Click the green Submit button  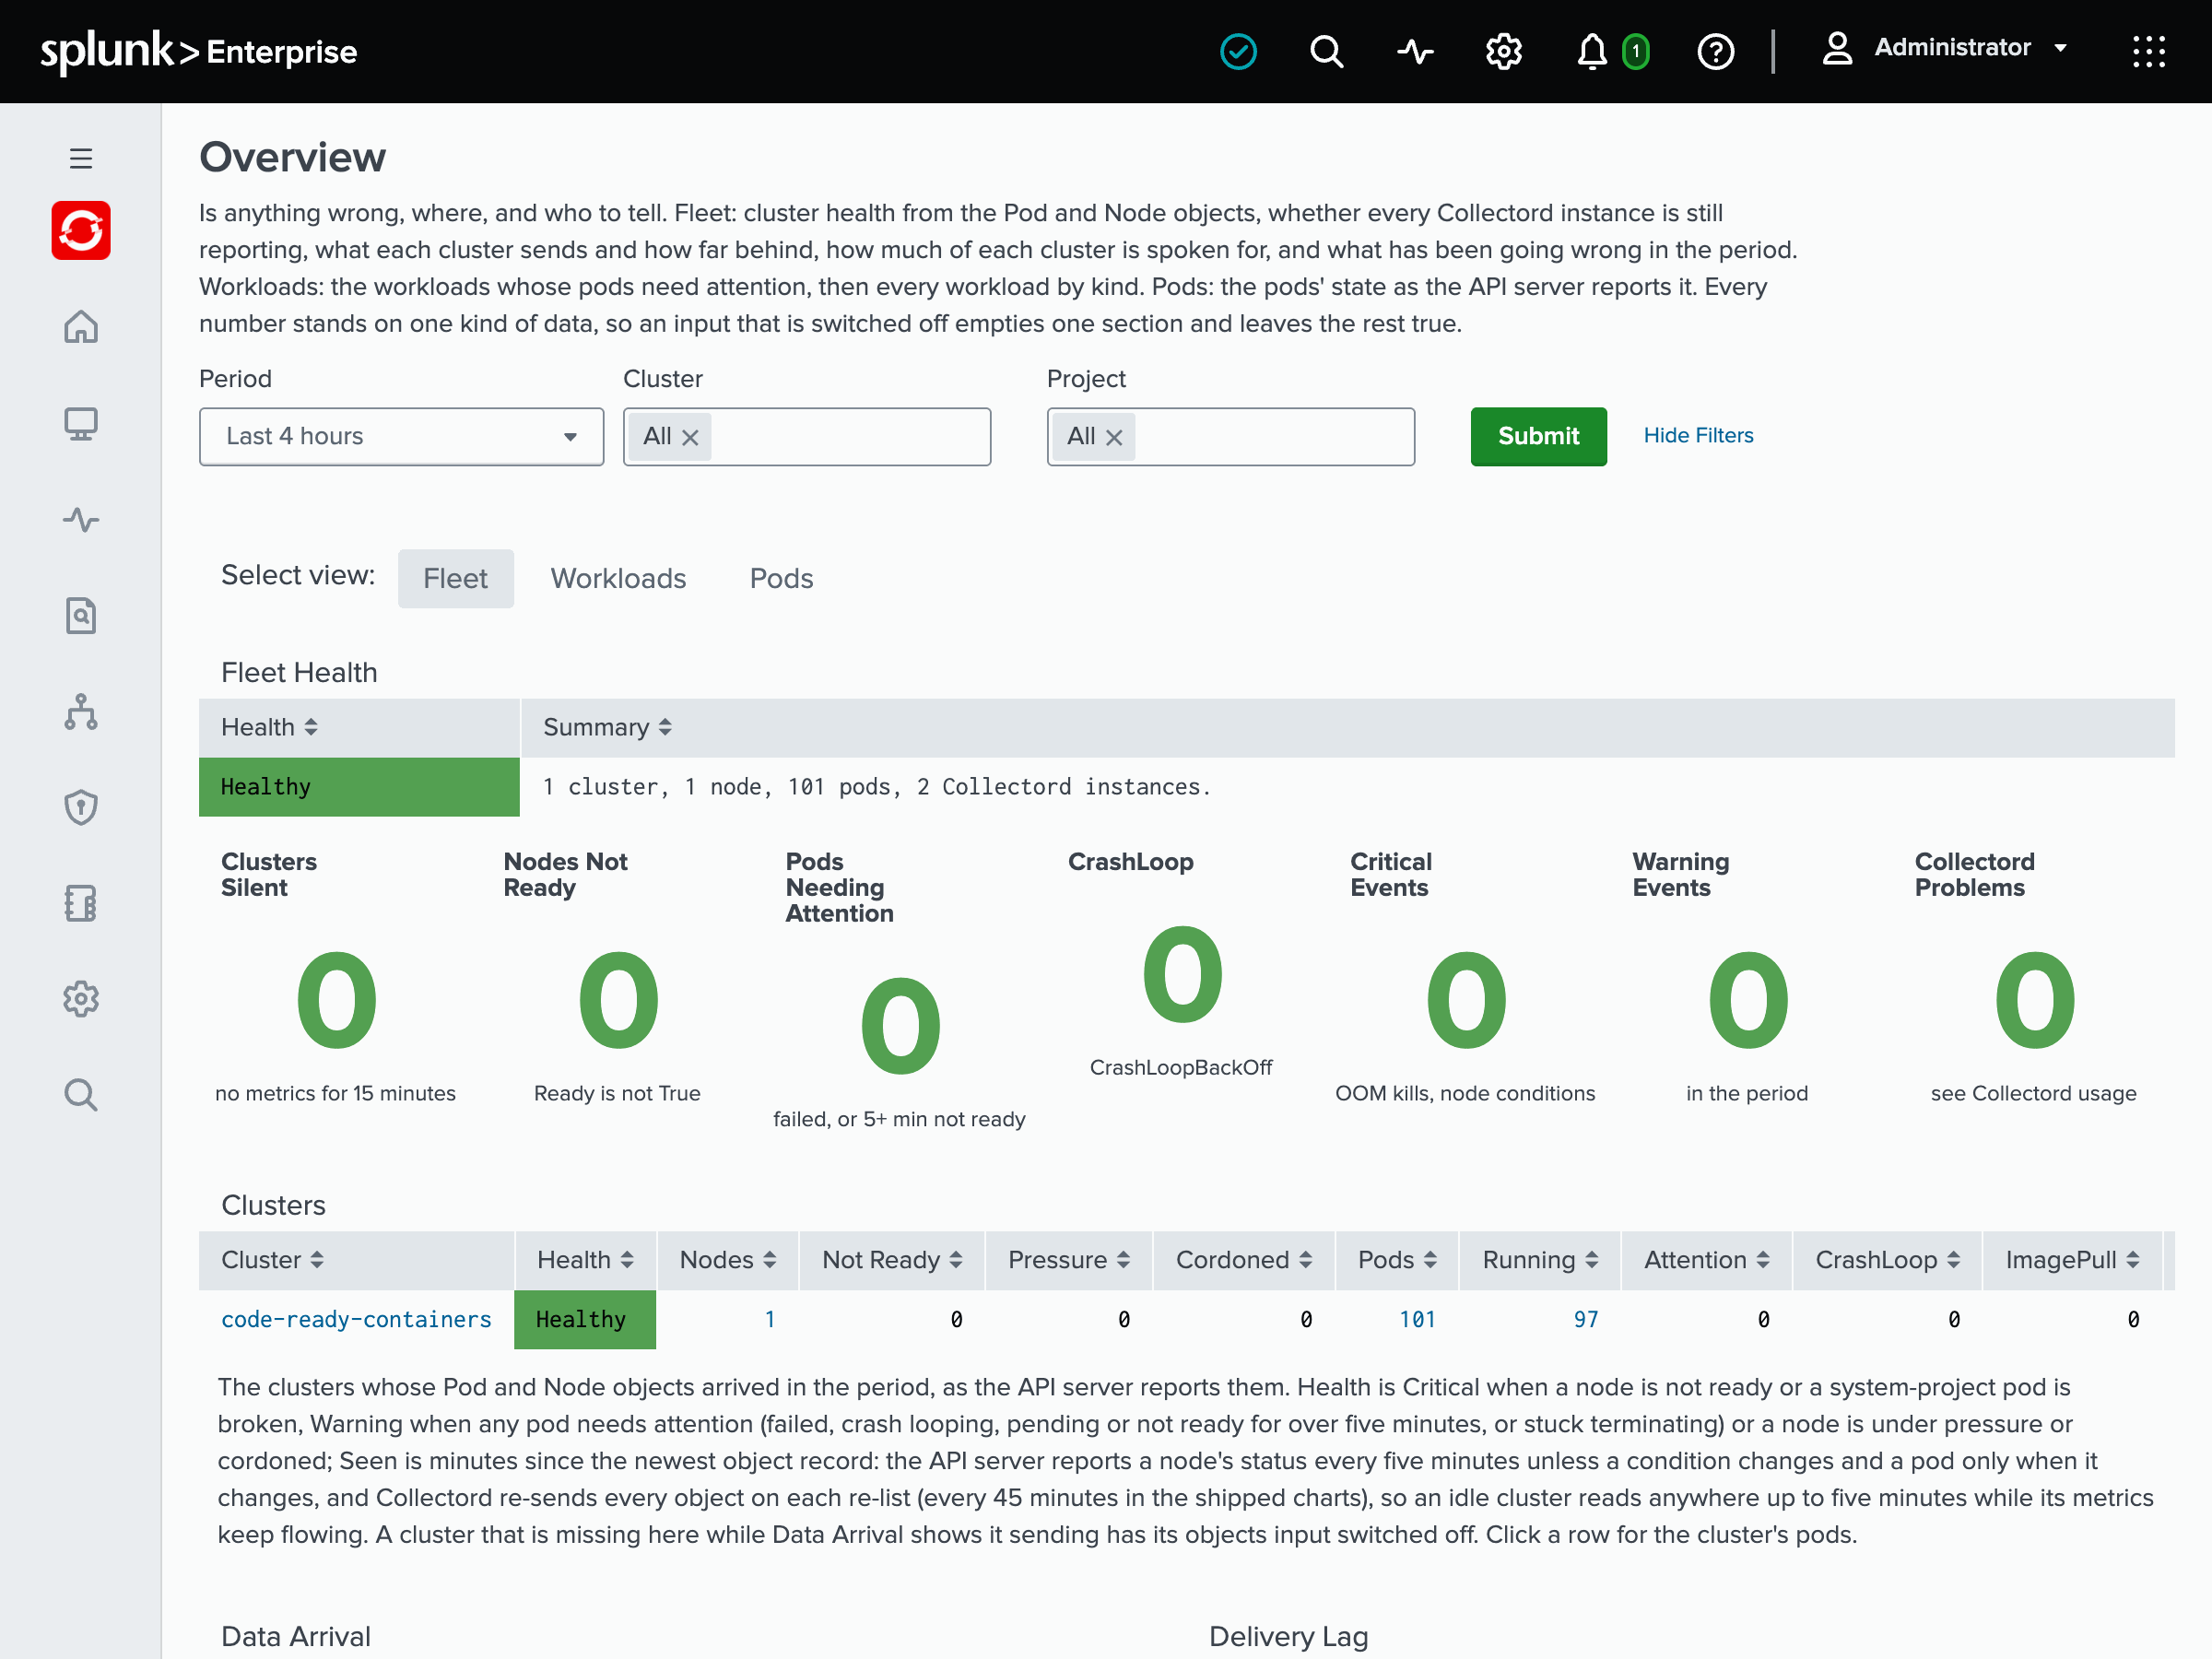(x=1538, y=436)
